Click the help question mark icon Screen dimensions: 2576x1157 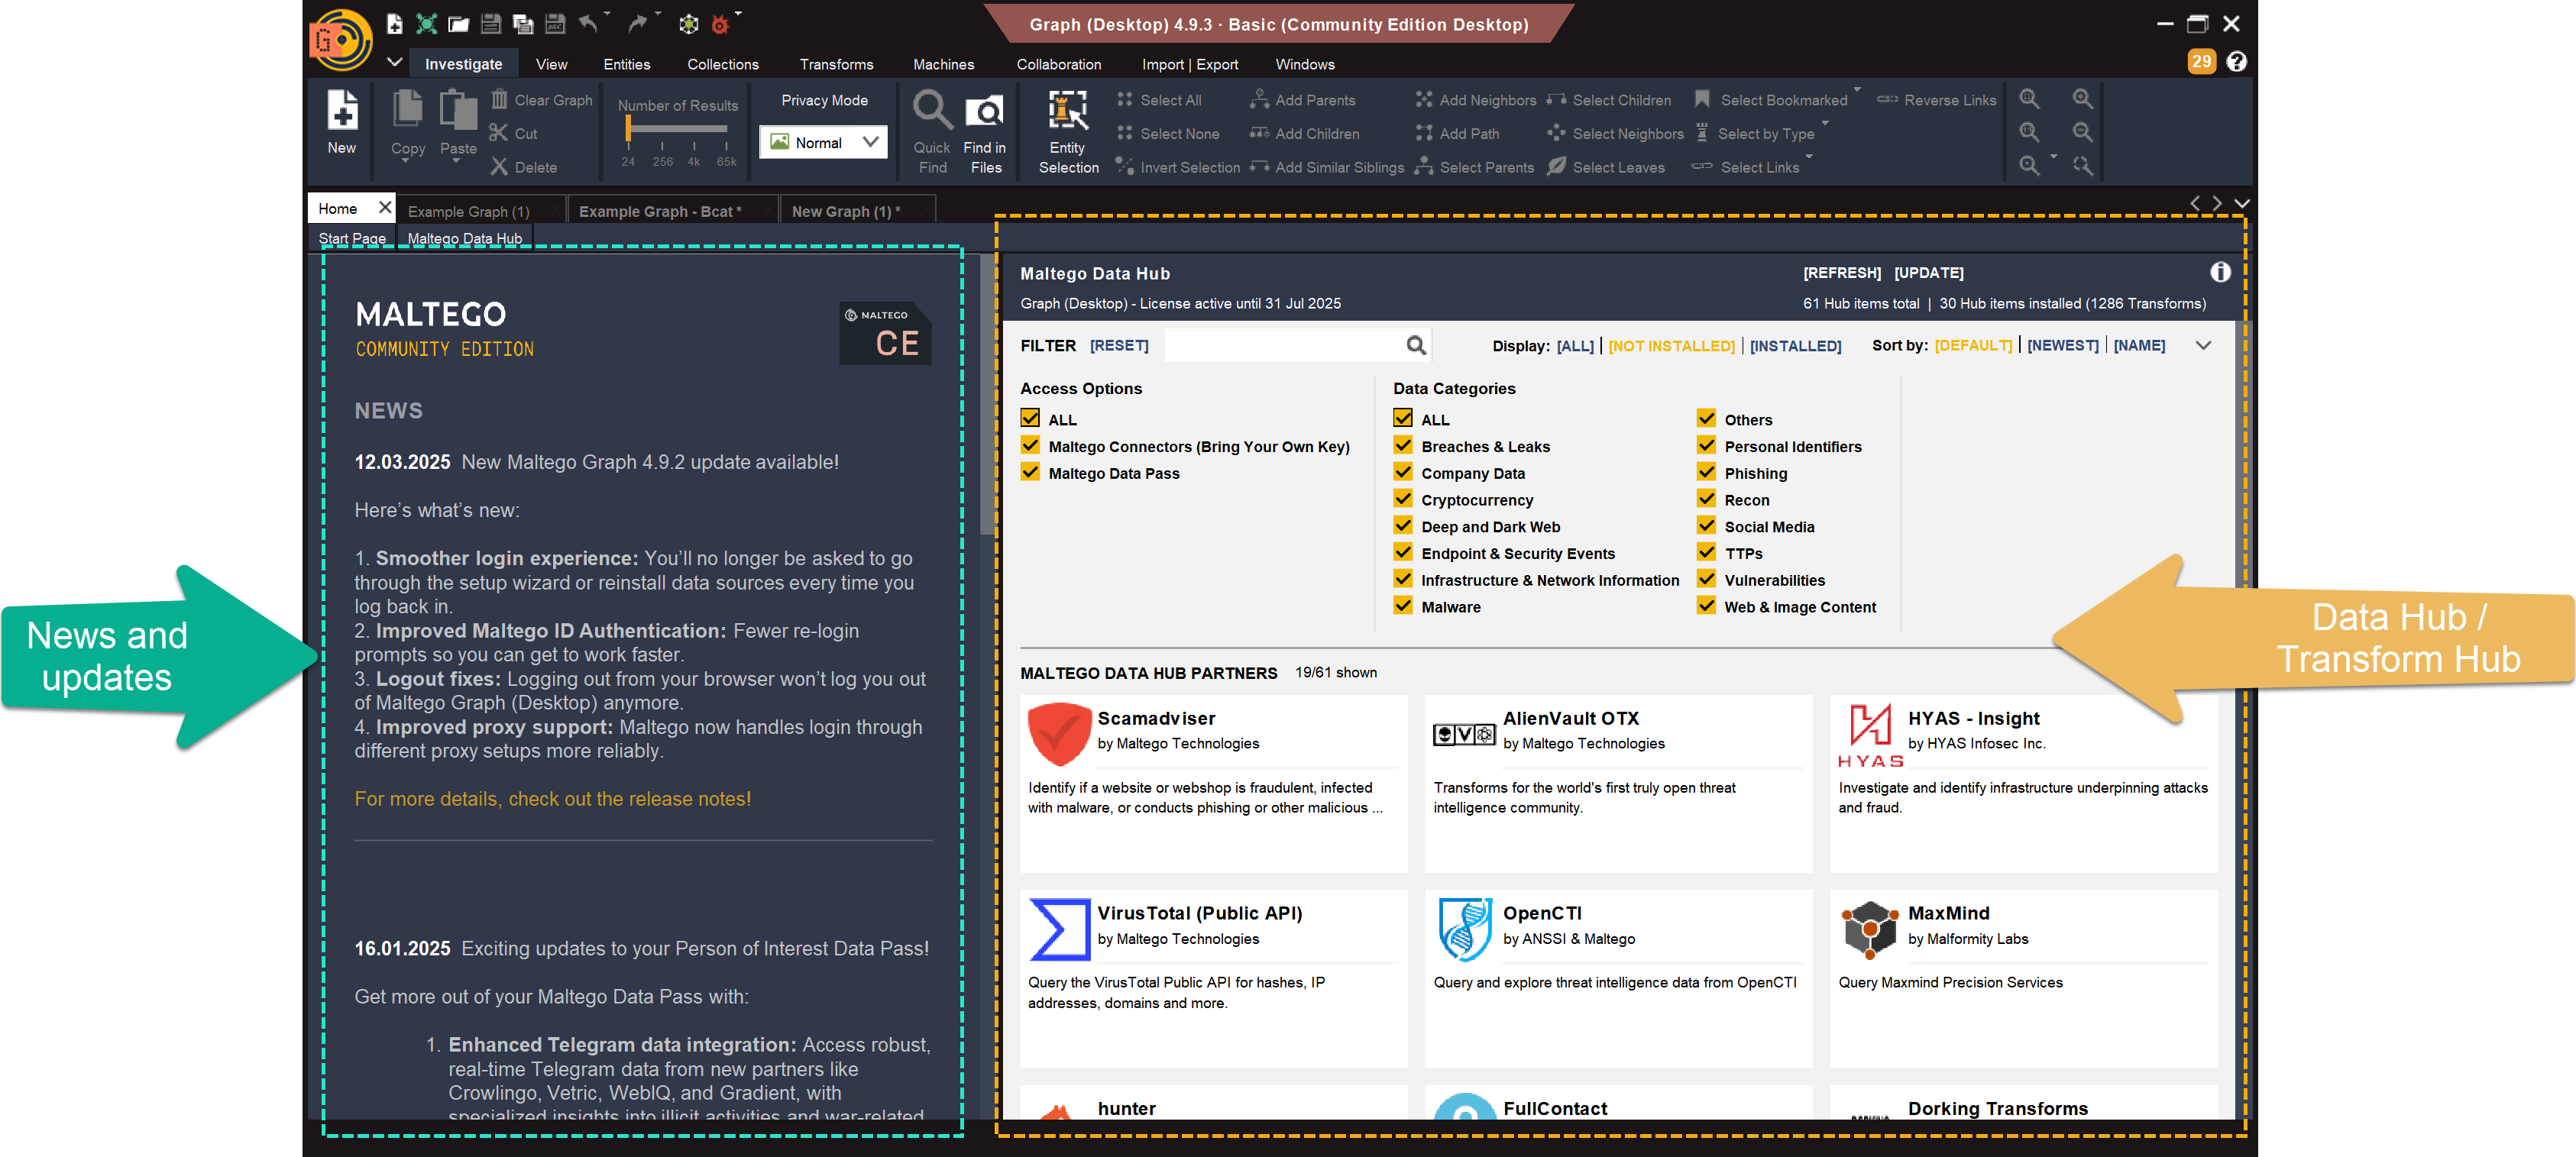pos(2237,61)
